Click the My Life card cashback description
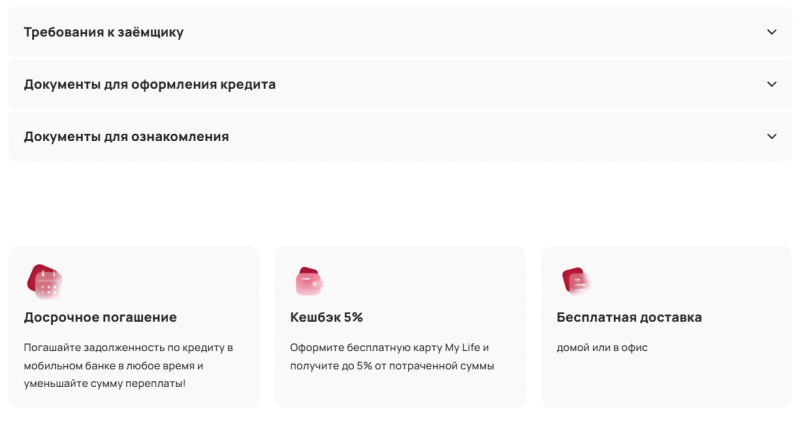 (392, 356)
